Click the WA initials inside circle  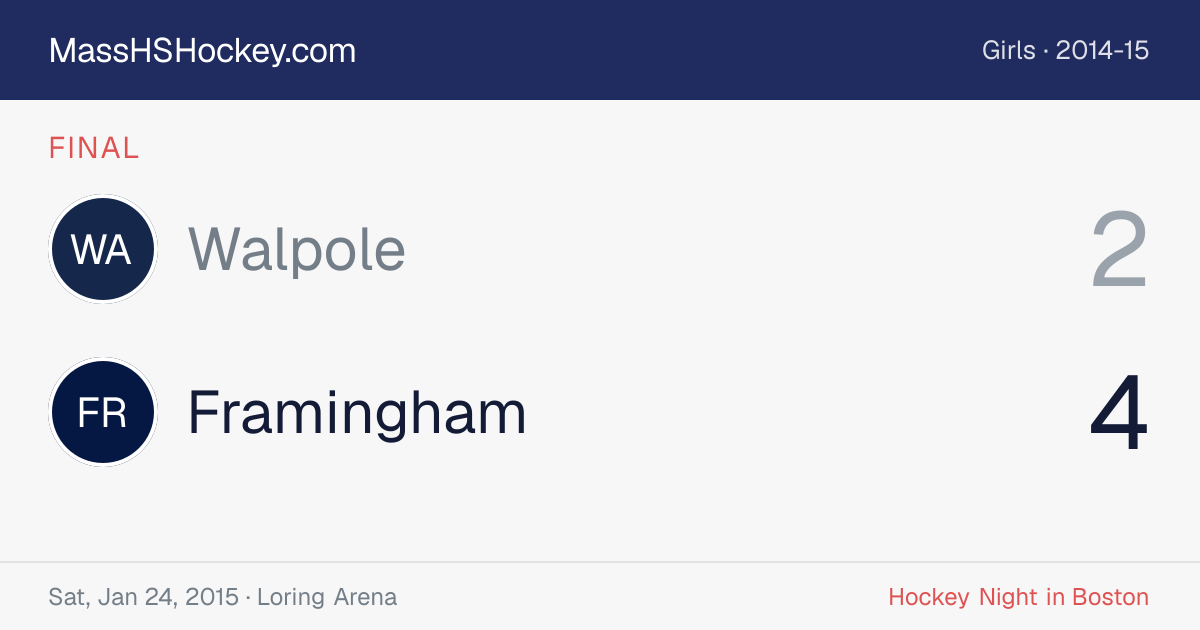tap(103, 250)
